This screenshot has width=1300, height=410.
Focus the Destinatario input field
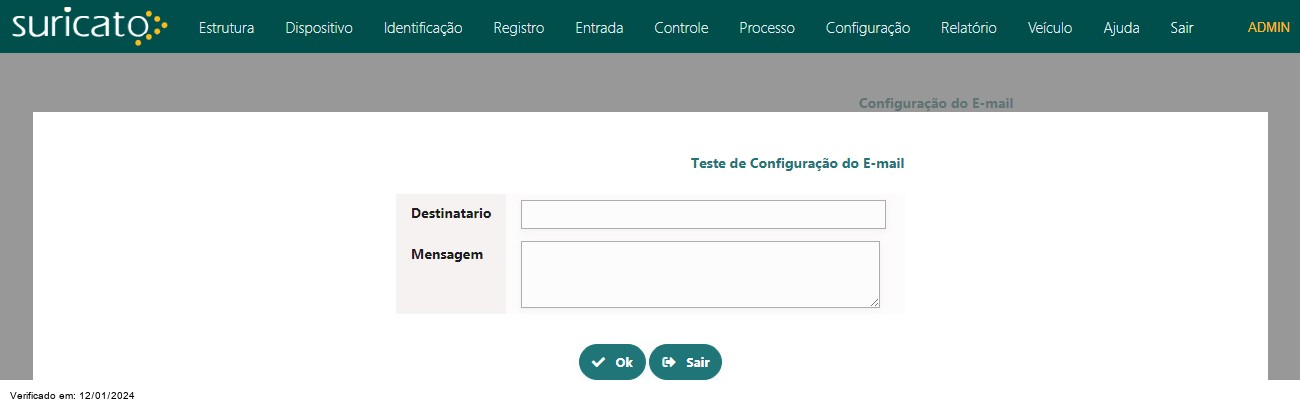point(703,214)
